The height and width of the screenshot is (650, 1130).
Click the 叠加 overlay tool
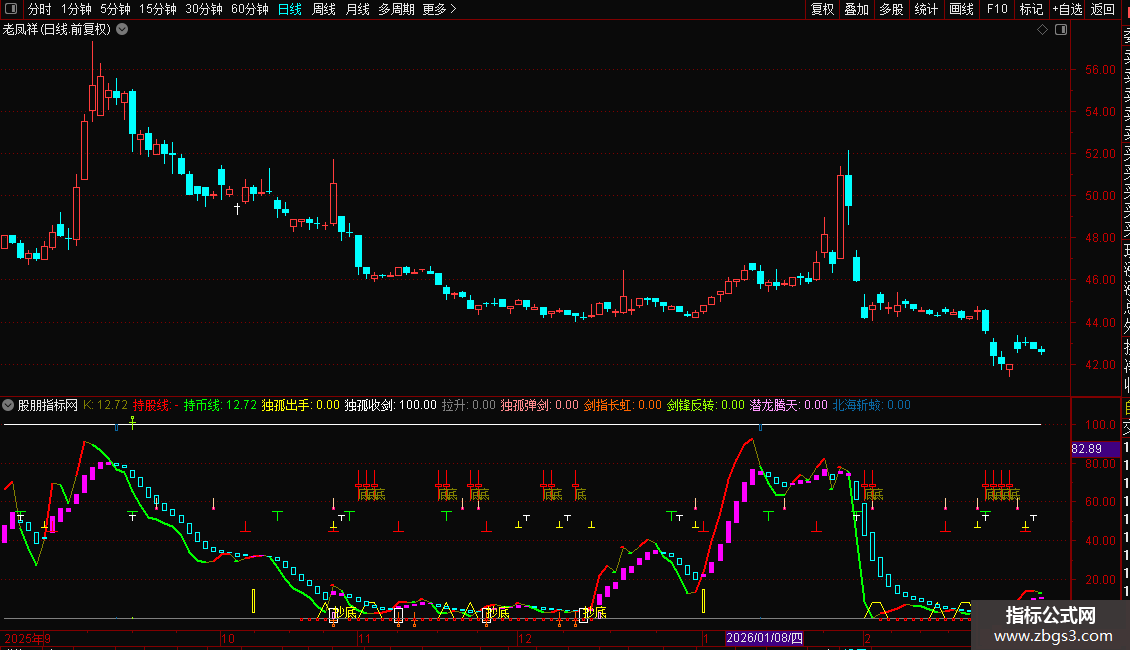[856, 9]
